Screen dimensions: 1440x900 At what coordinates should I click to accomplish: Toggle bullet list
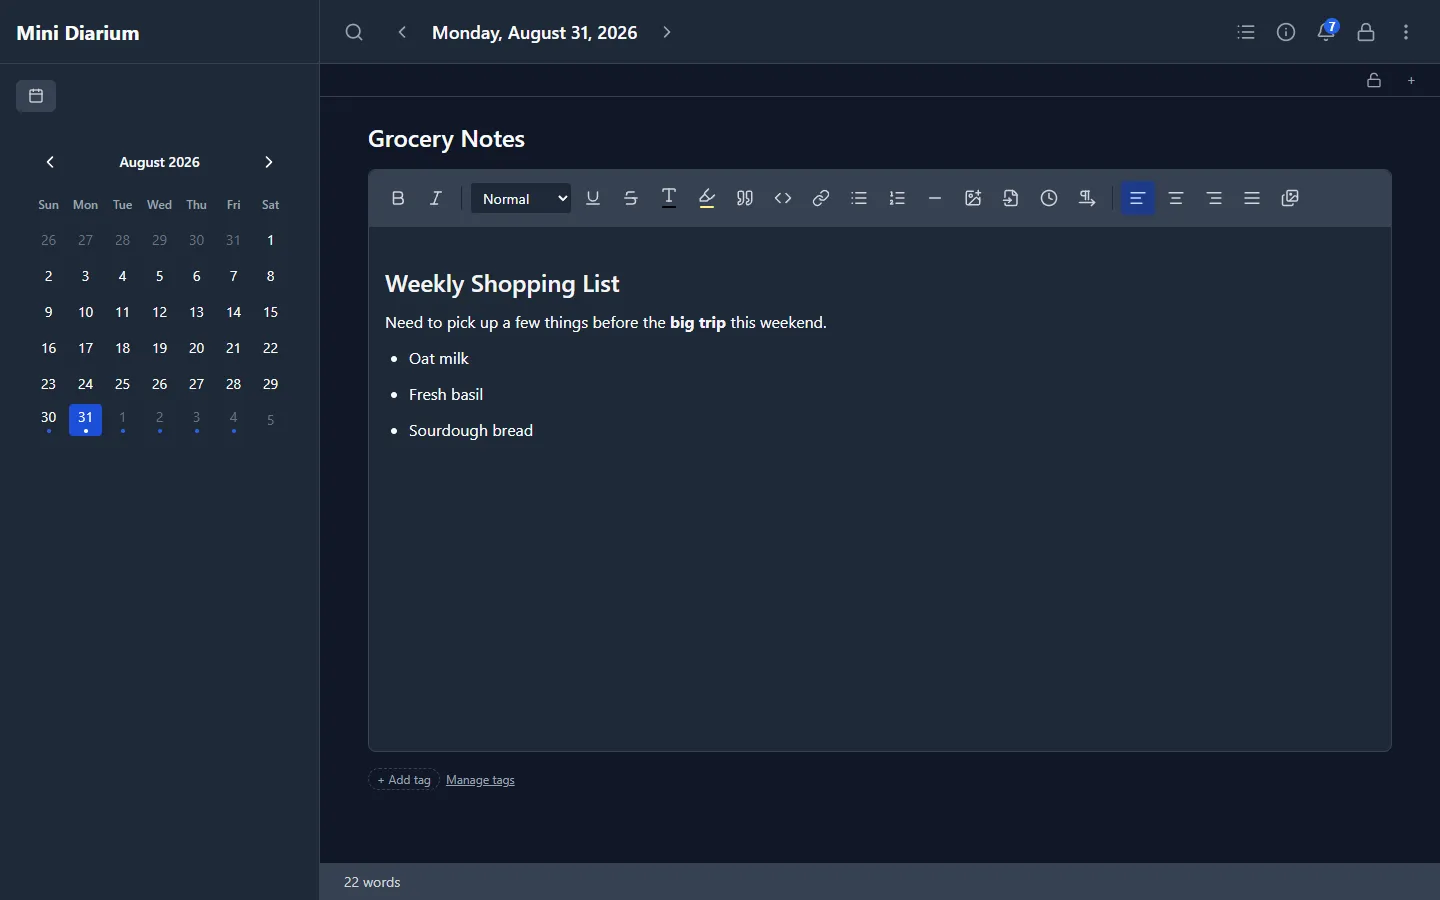tap(859, 198)
